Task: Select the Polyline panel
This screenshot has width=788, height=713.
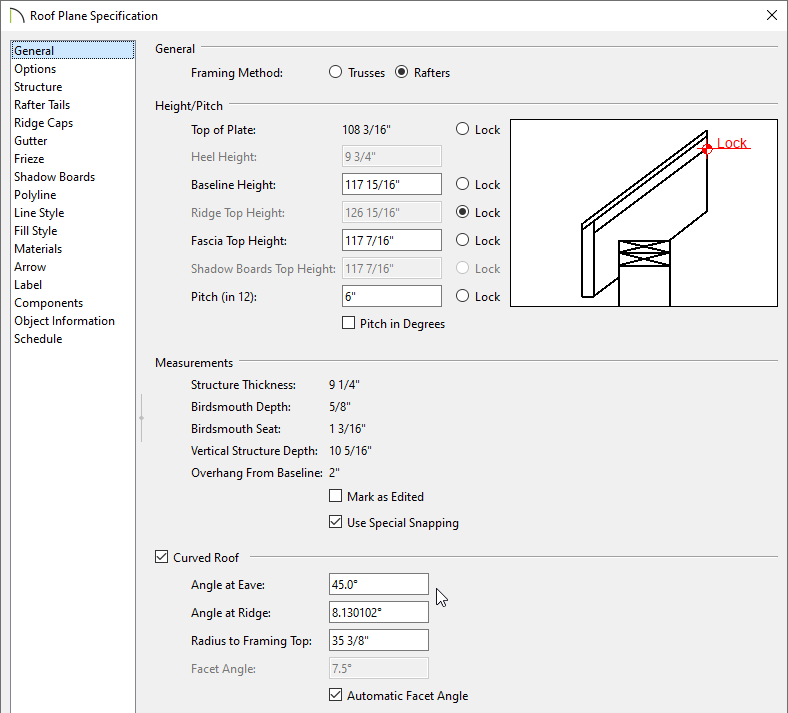Action: tap(35, 195)
